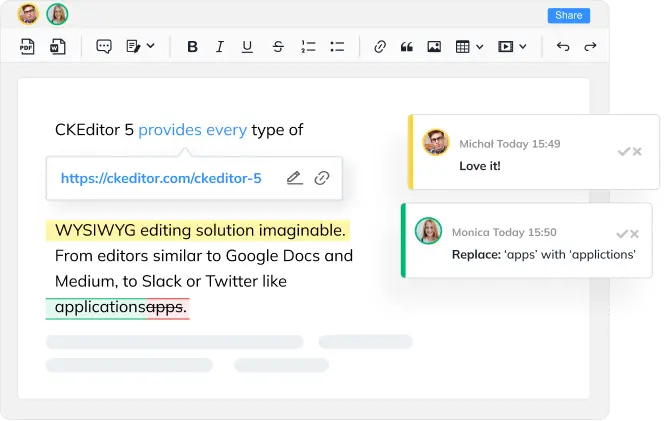Click the 'Michał Today 15:49' header
The image size is (669, 421).
pos(510,144)
